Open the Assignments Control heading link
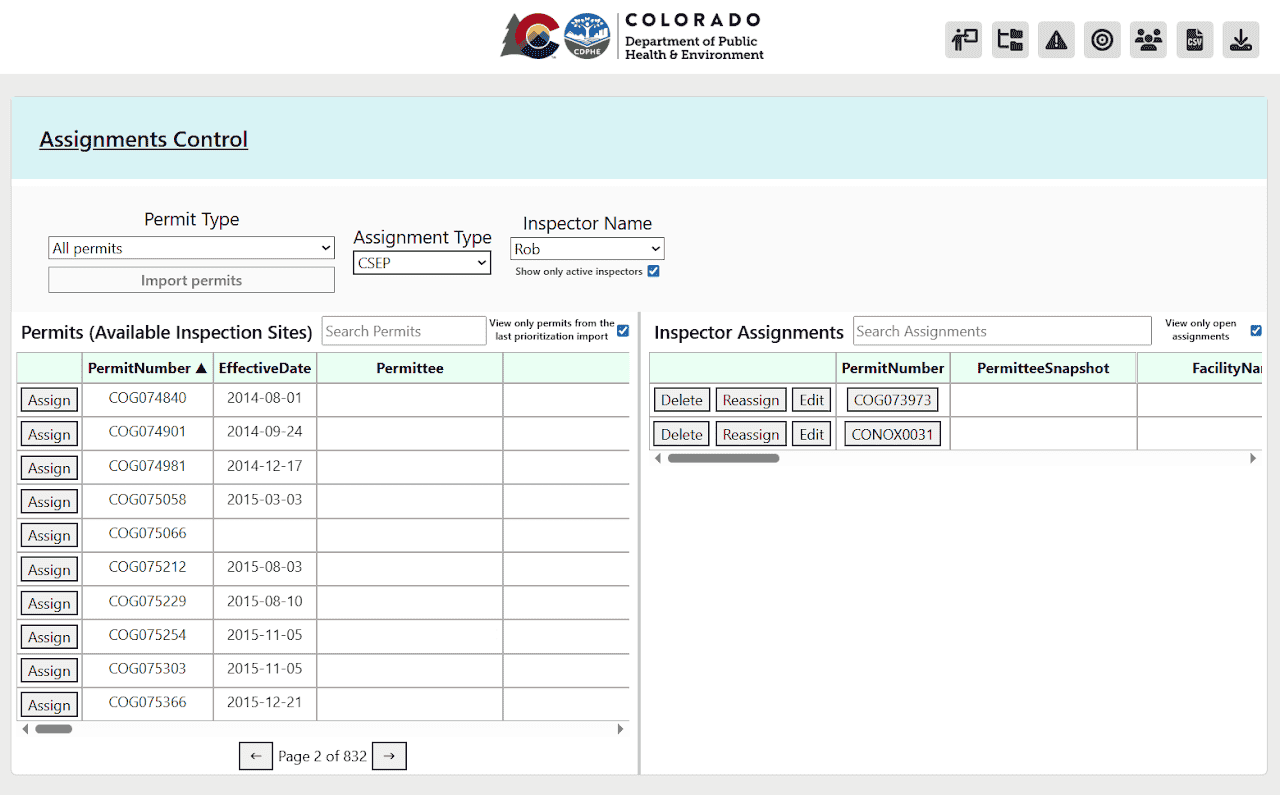This screenshot has height=795, width=1280. [144, 139]
